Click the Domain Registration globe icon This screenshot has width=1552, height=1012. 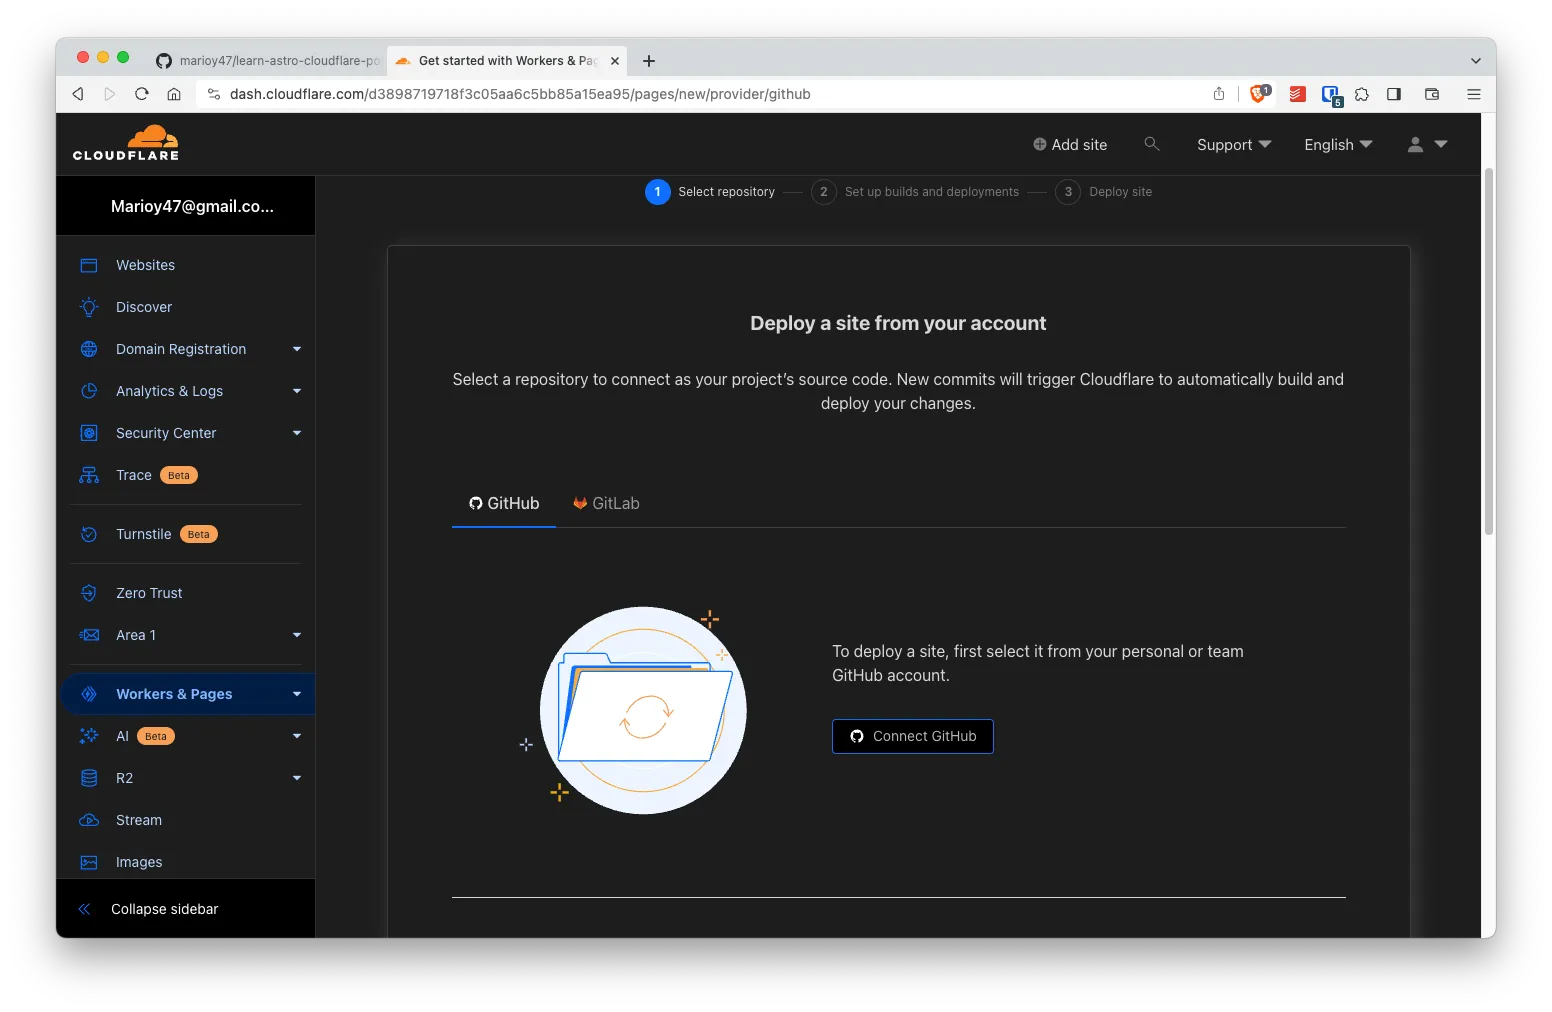[89, 349]
